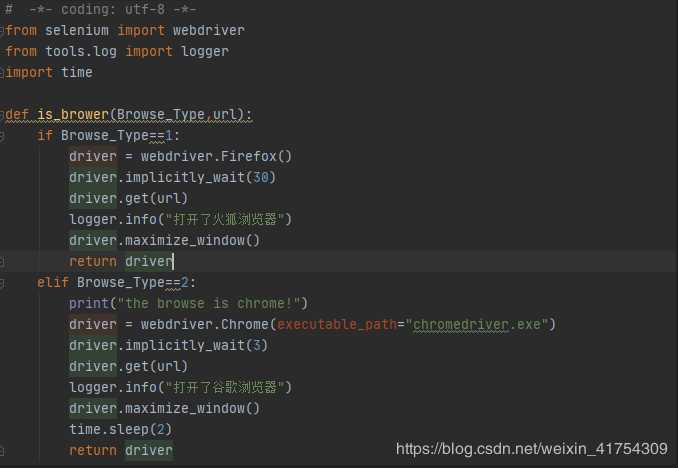Click the number 1 in Browse_Type==1

coord(169,136)
